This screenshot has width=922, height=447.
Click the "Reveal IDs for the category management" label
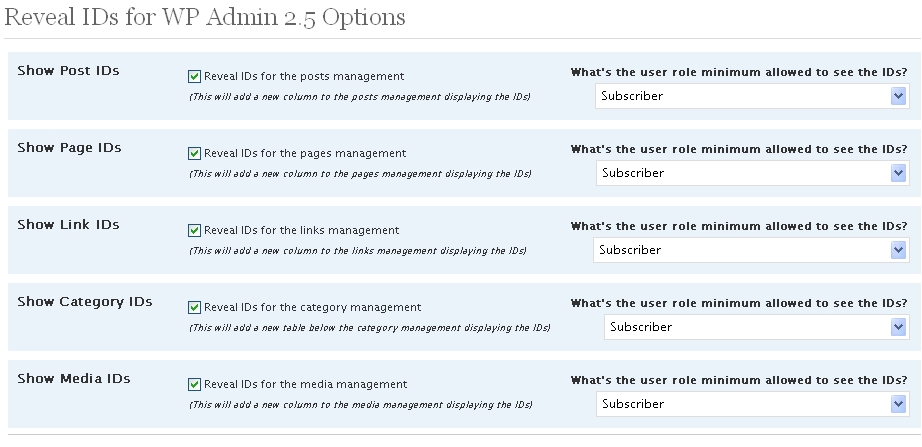pos(312,307)
